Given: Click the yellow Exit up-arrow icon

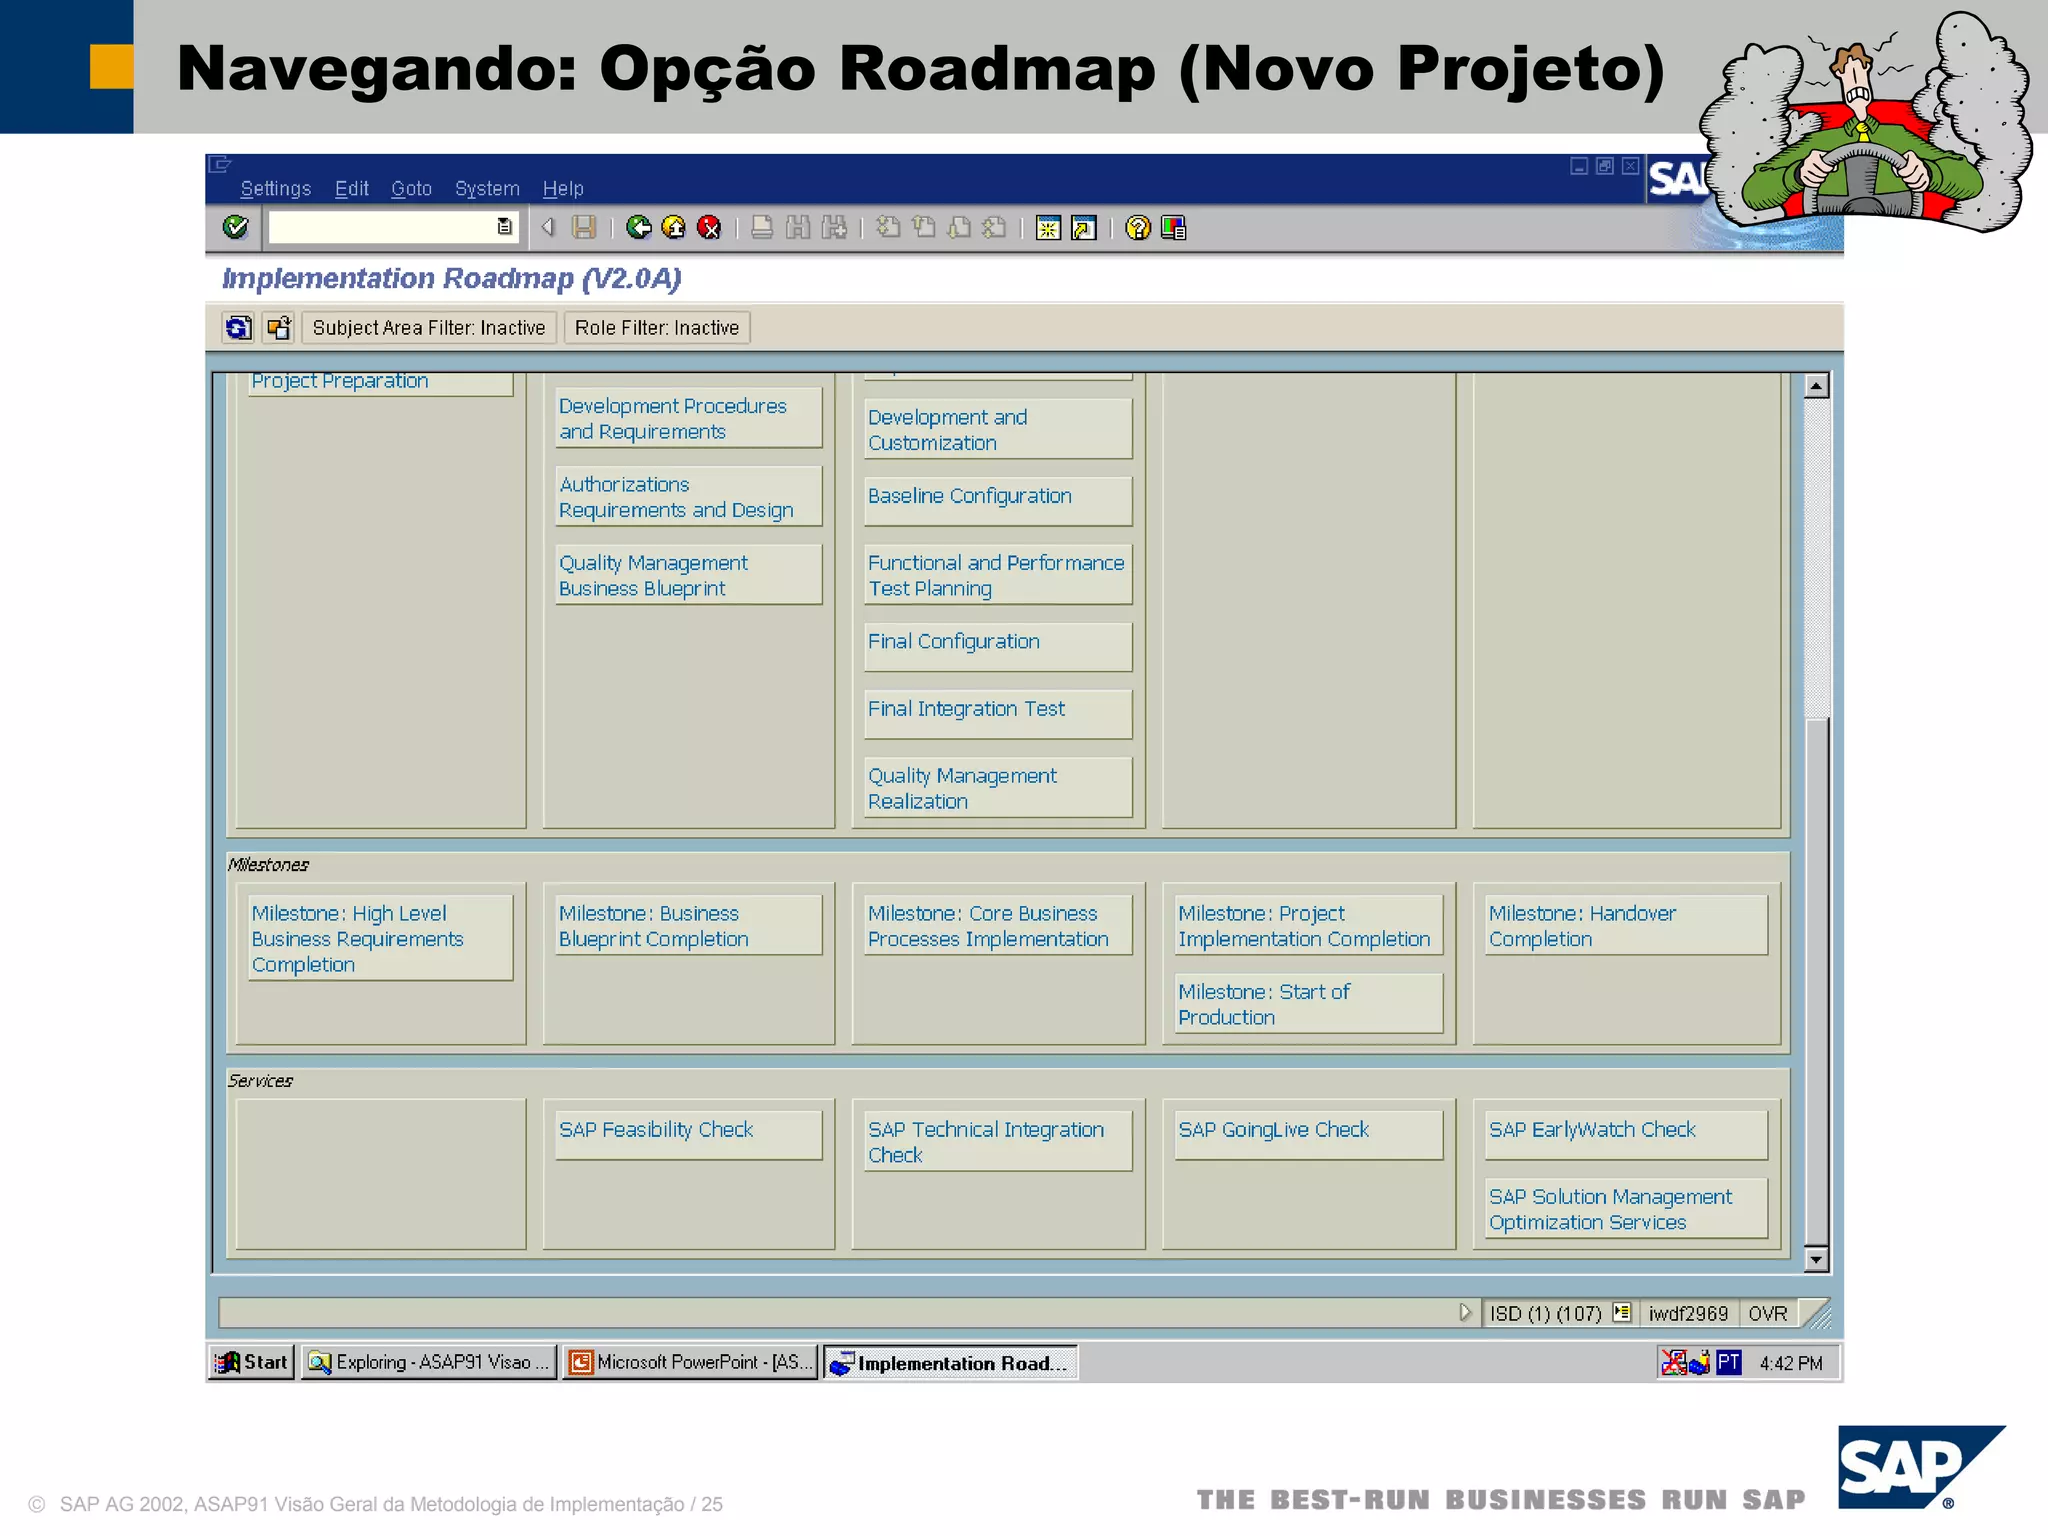Looking at the screenshot, I should (x=674, y=228).
